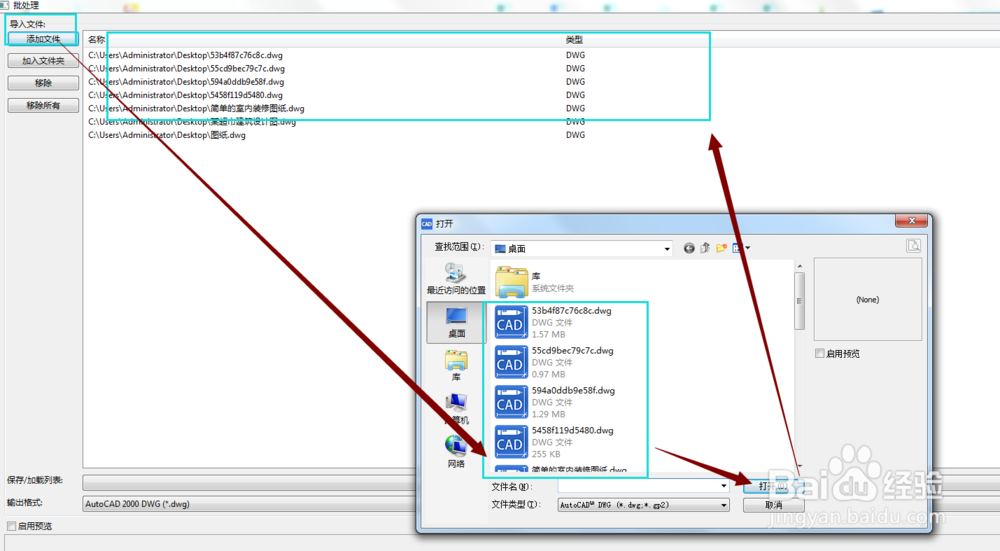Click the preview magnifier icon in dialog corner
1000x551 pixels.
click(x=913, y=246)
